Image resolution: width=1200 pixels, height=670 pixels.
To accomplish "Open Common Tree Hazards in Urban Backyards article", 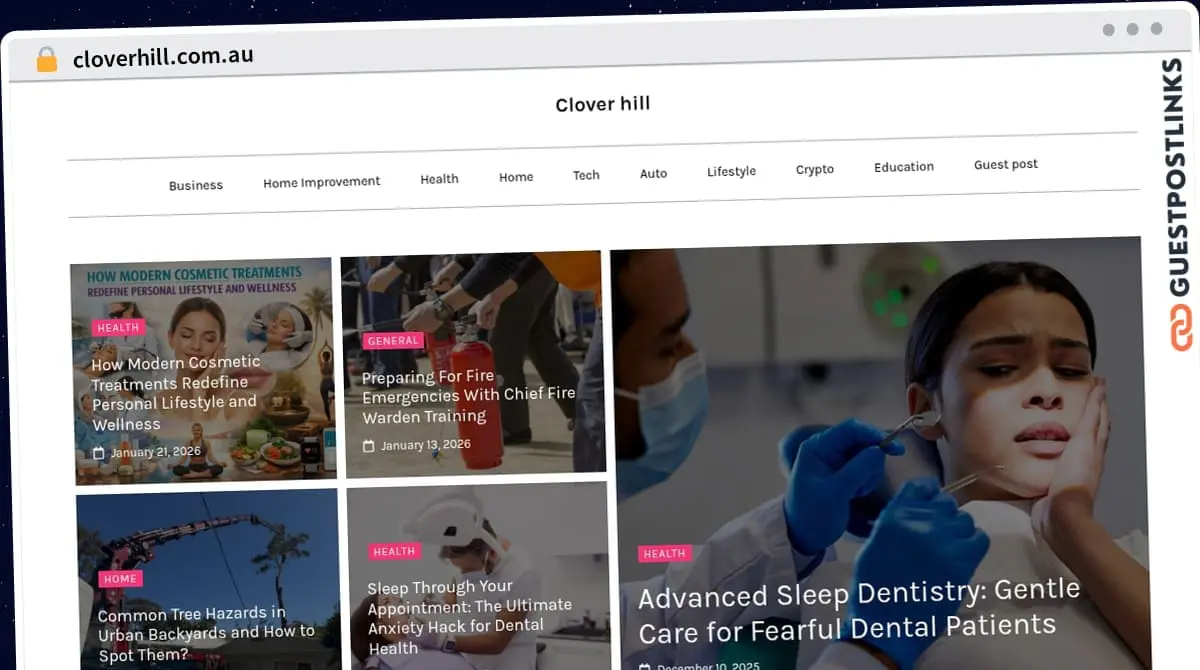I will coord(206,634).
